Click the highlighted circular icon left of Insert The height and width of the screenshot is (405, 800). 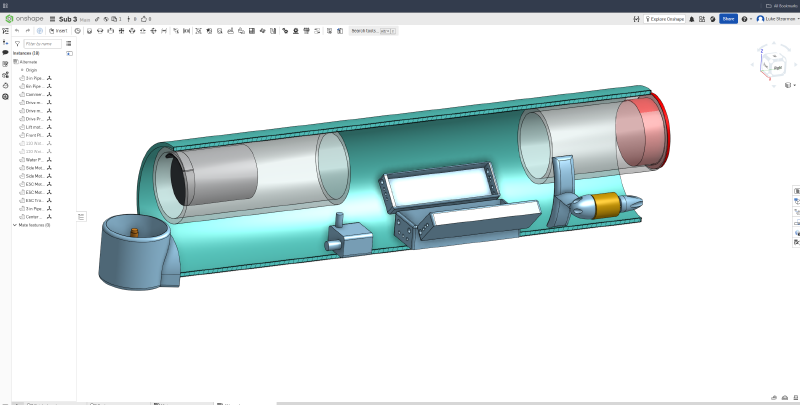click(40, 31)
